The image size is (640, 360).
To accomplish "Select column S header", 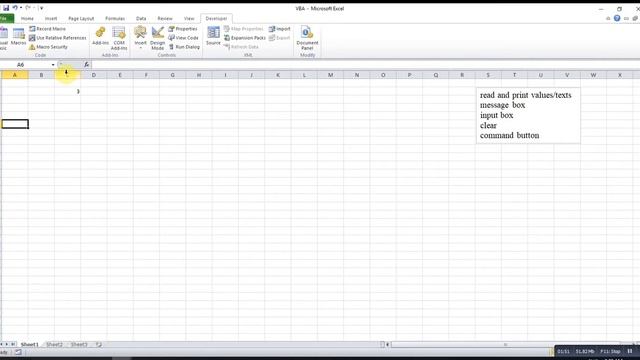I will pos(488,75).
